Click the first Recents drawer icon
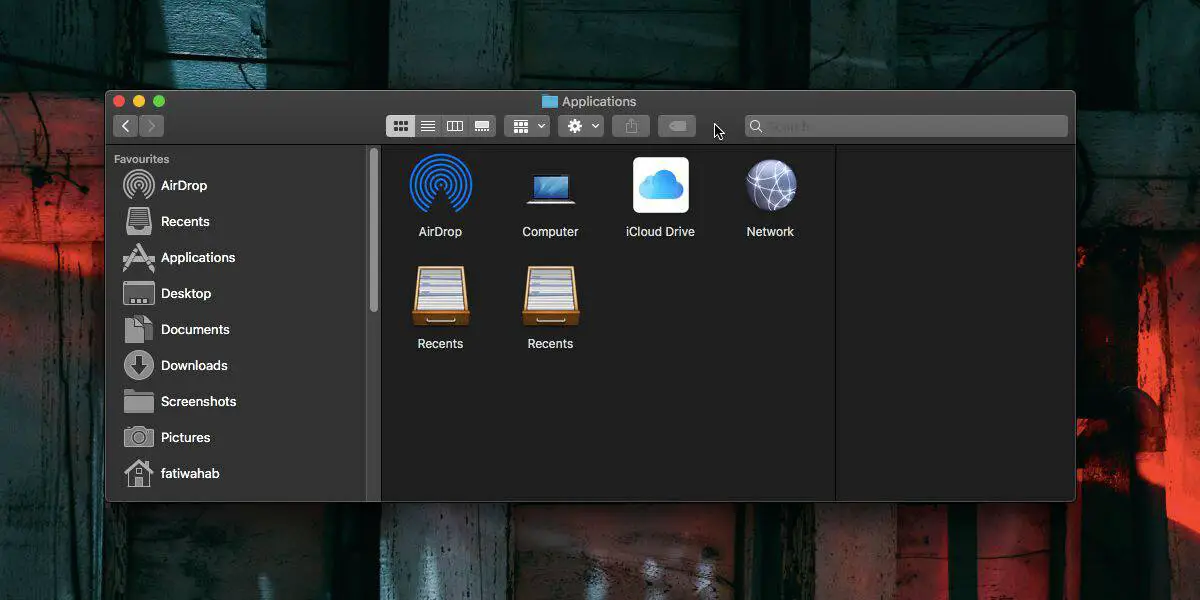 pos(440,296)
